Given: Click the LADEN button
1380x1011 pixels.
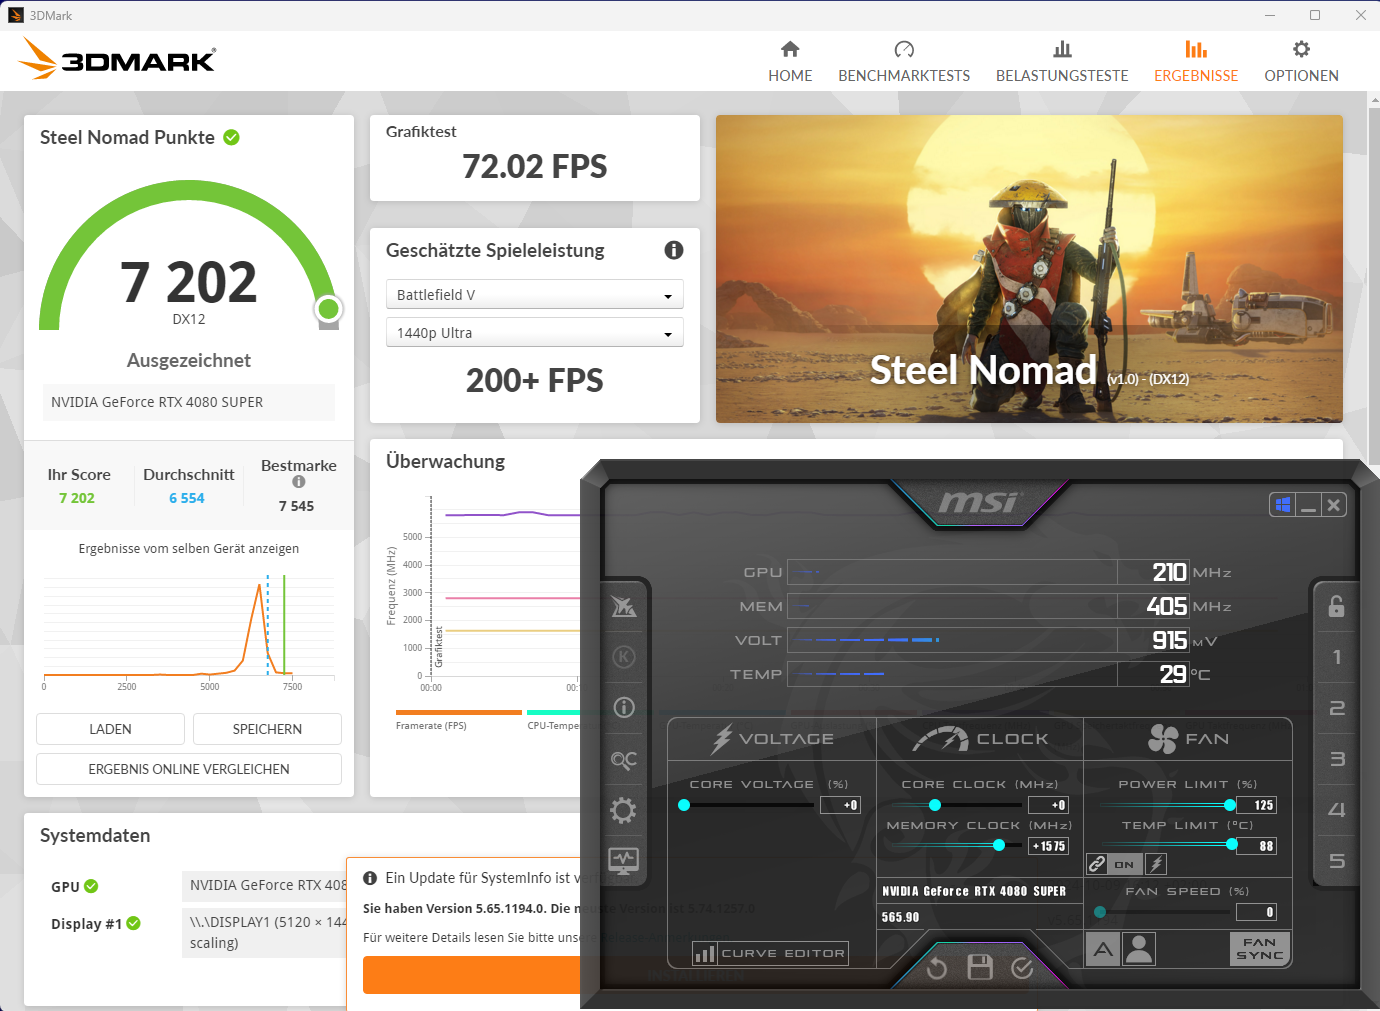Looking at the screenshot, I should [x=110, y=729].
